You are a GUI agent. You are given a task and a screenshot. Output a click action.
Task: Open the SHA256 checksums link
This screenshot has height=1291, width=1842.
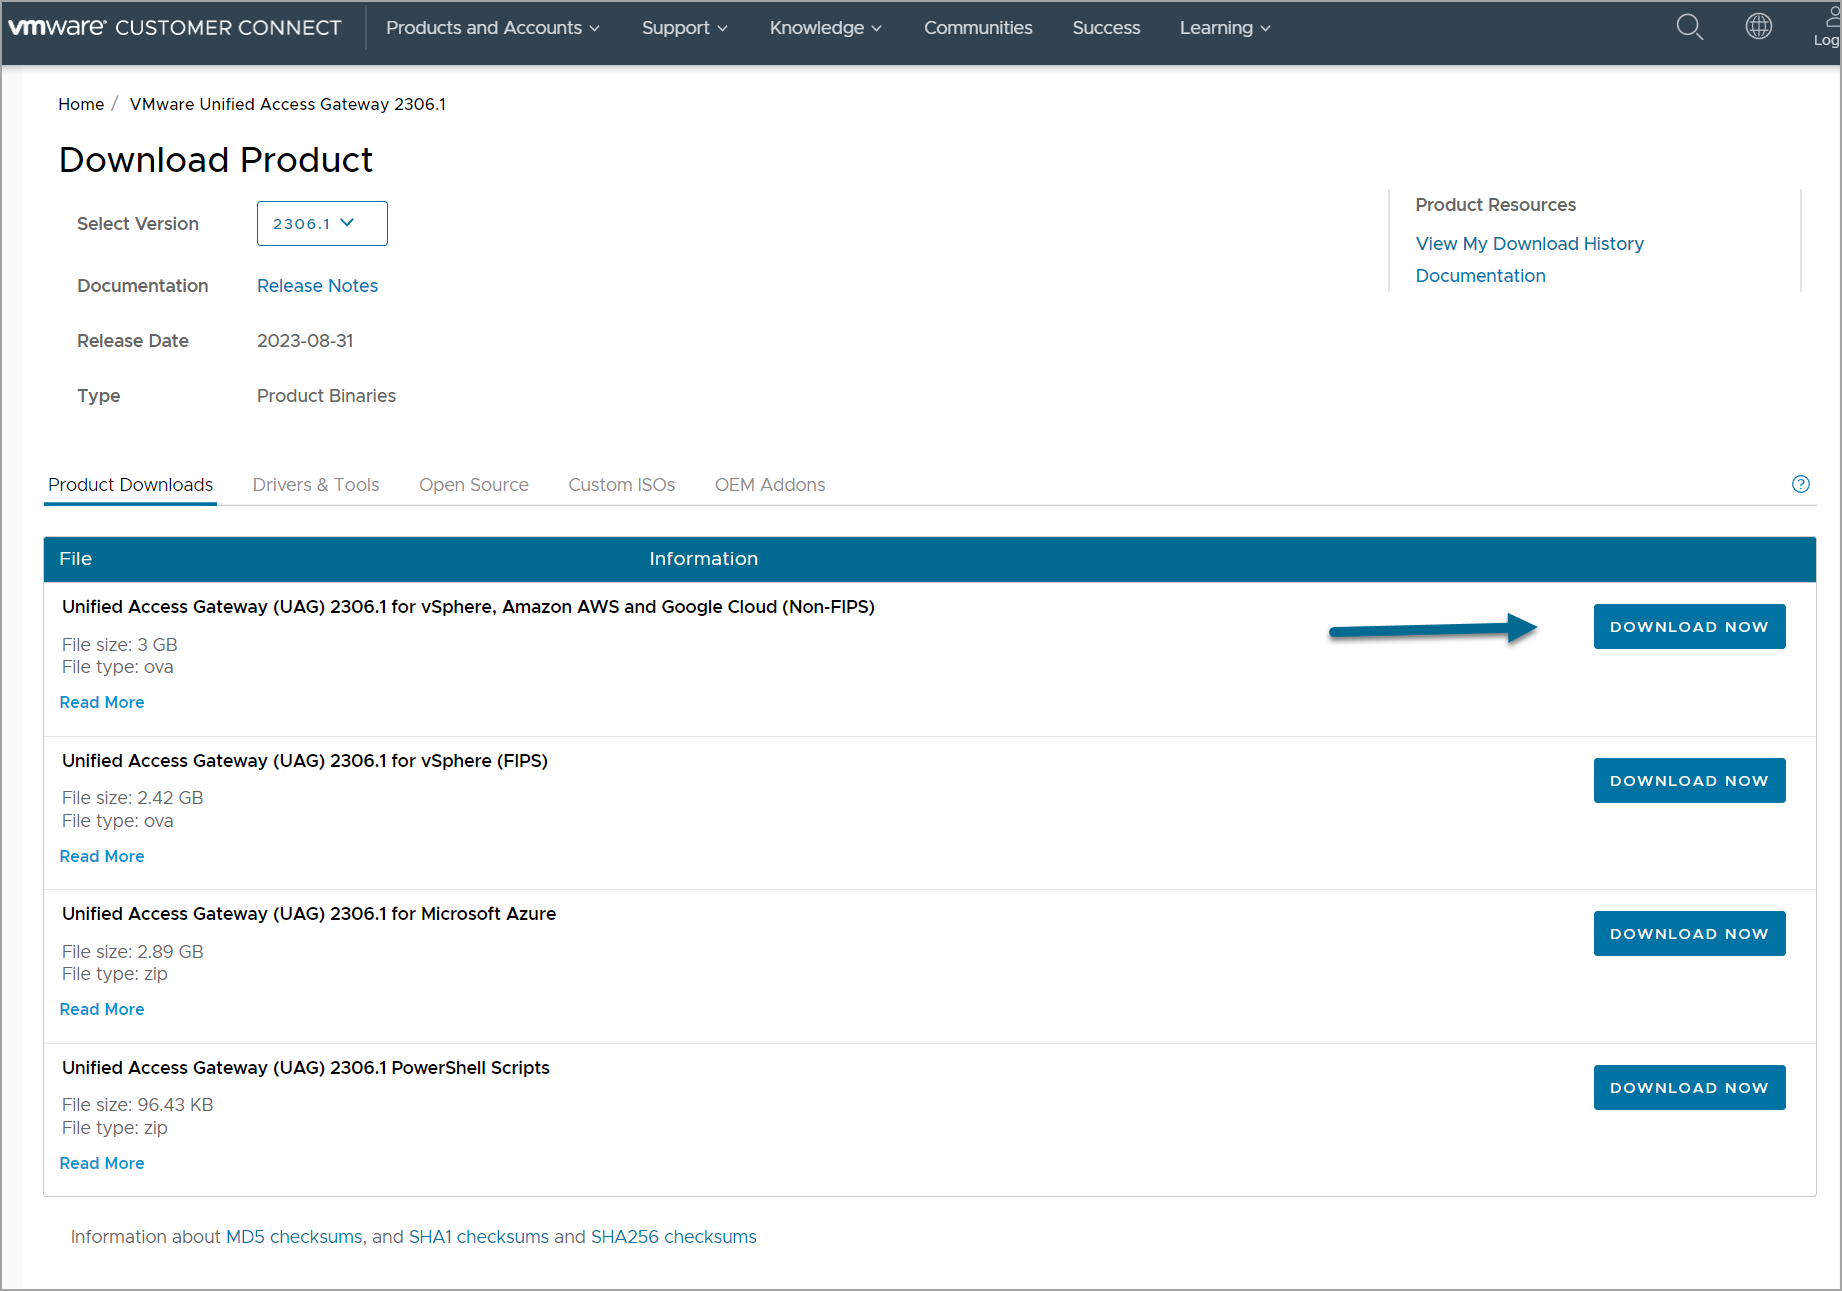pos(674,1237)
